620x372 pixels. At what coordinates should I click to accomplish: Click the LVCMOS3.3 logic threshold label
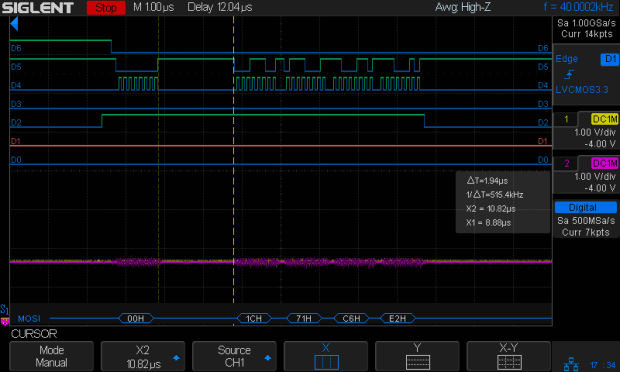pos(582,90)
